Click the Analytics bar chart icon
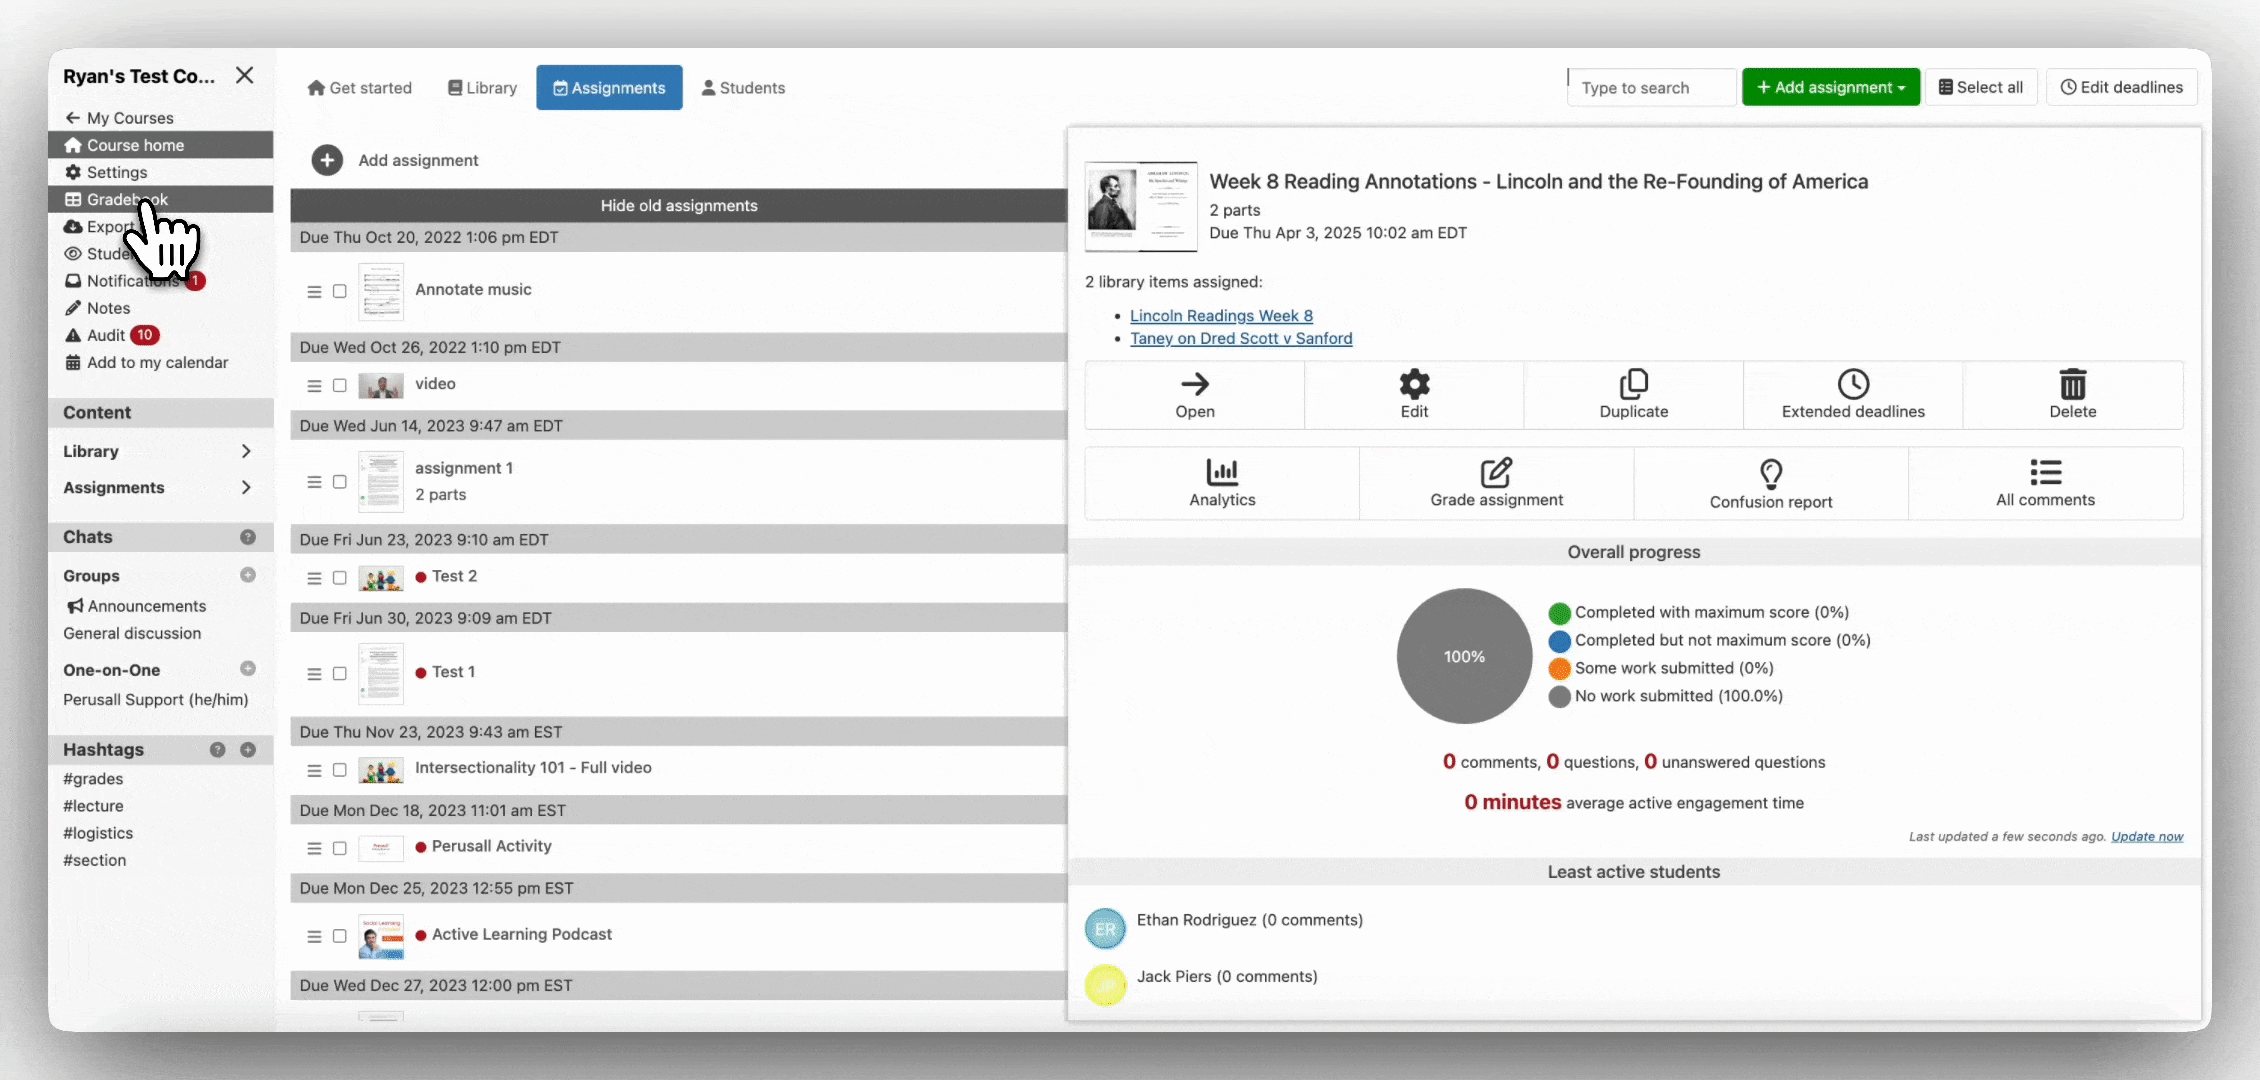The image size is (2260, 1080). 1221,472
